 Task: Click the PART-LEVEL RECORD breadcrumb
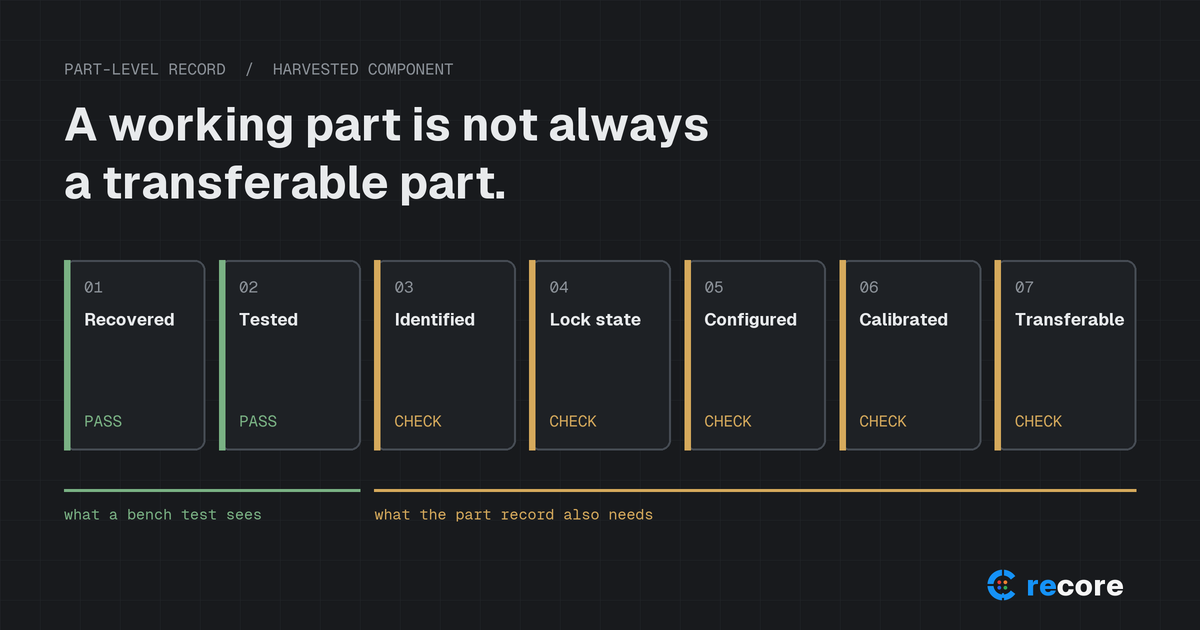click(145, 69)
